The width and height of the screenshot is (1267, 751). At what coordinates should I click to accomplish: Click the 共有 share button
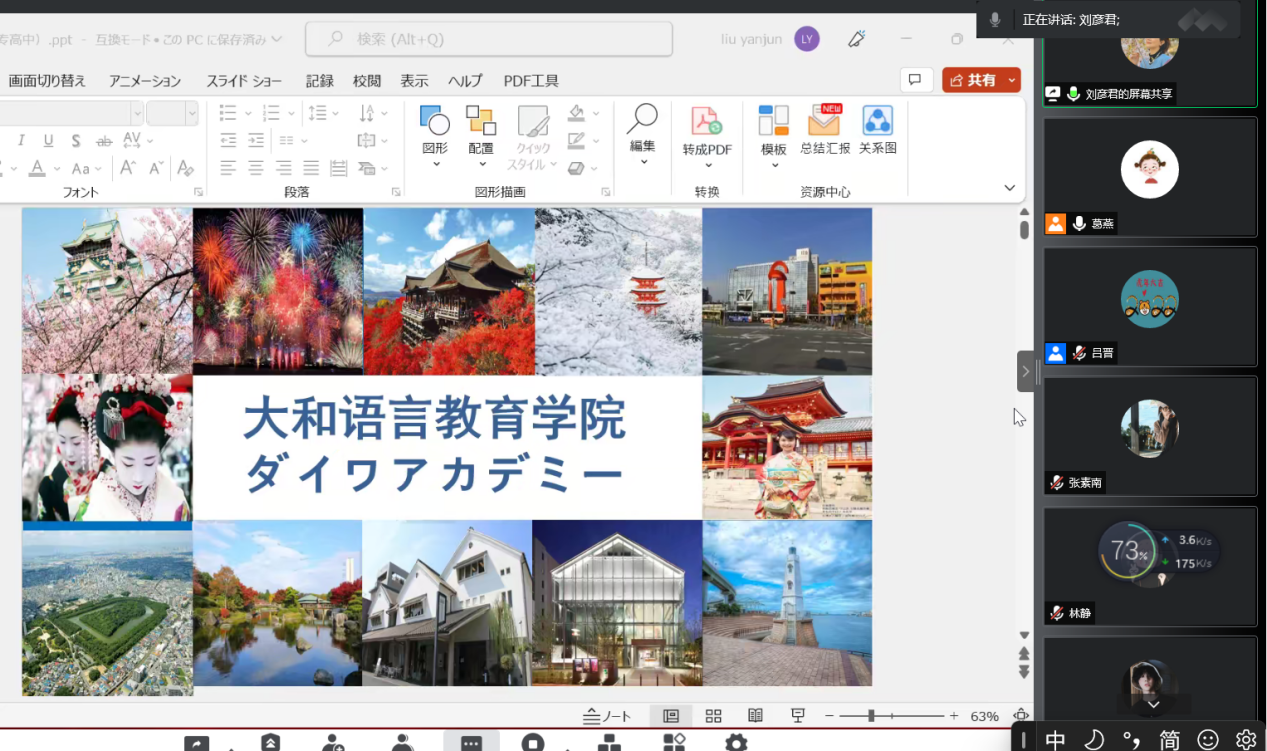[x=973, y=81]
